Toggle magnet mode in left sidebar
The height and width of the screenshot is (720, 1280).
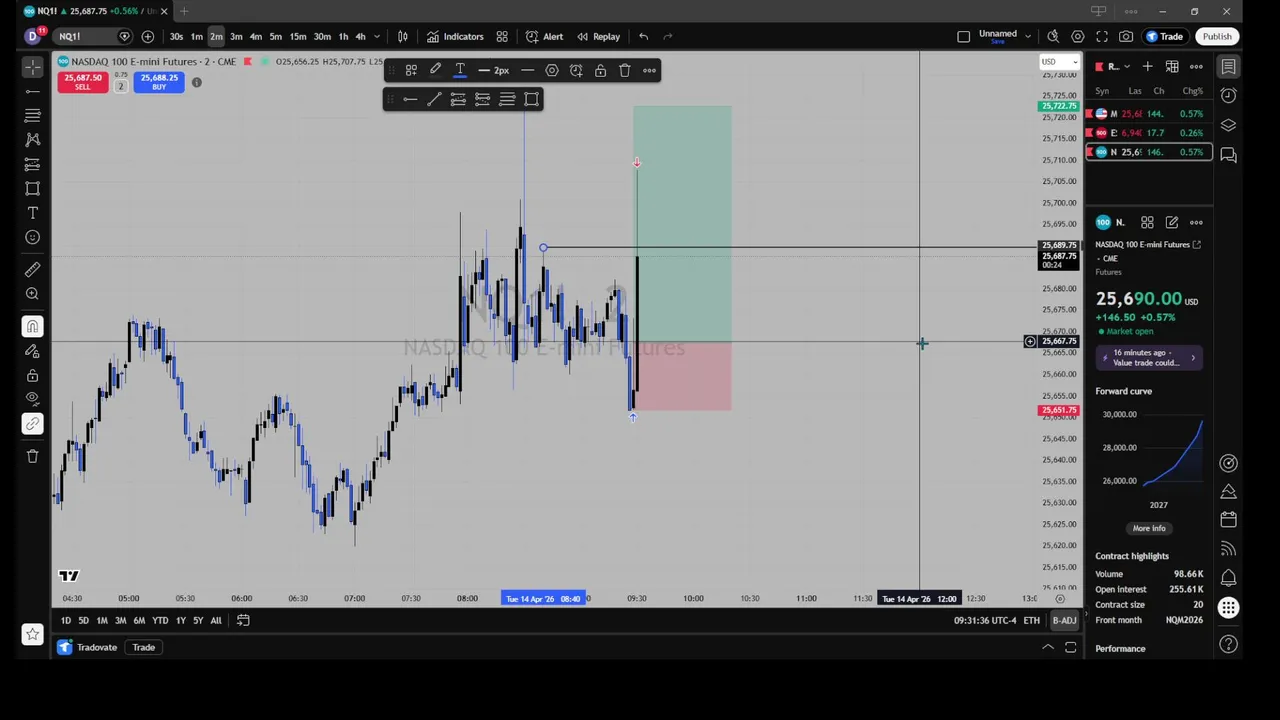32,327
